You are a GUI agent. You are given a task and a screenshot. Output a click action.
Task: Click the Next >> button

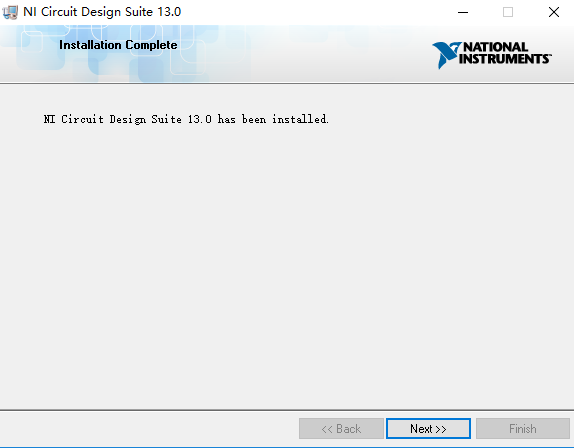(x=428, y=429)
